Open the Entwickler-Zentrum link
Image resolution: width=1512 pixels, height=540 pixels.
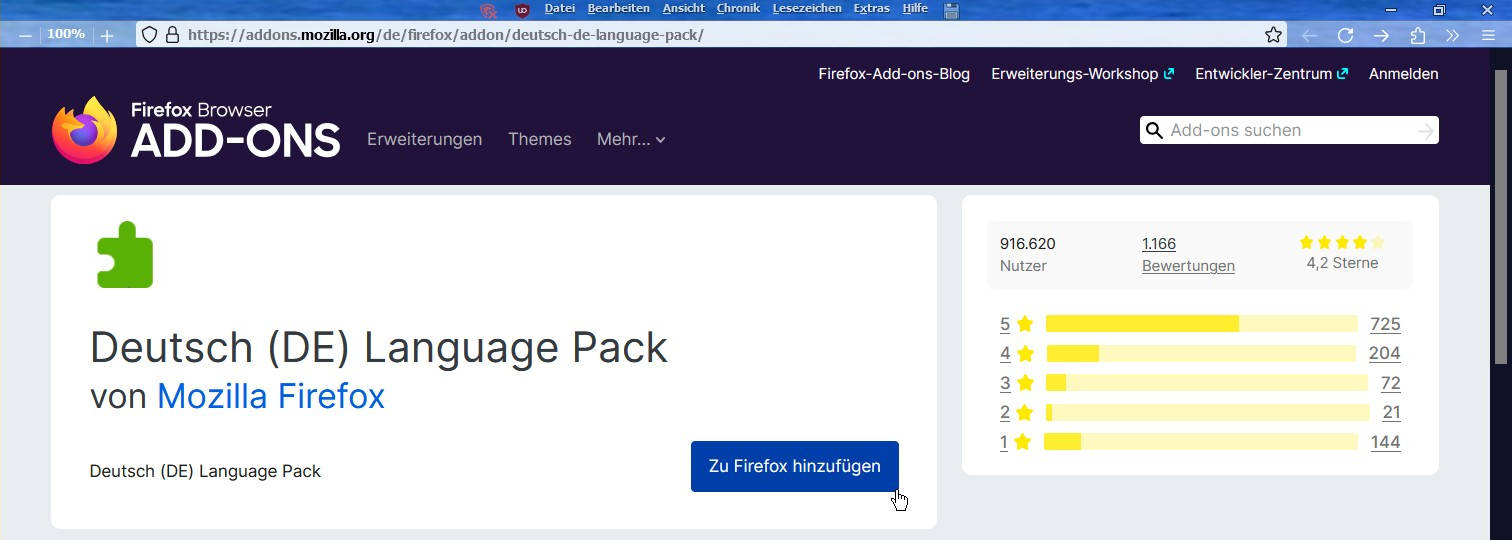tap(1271, 74)
